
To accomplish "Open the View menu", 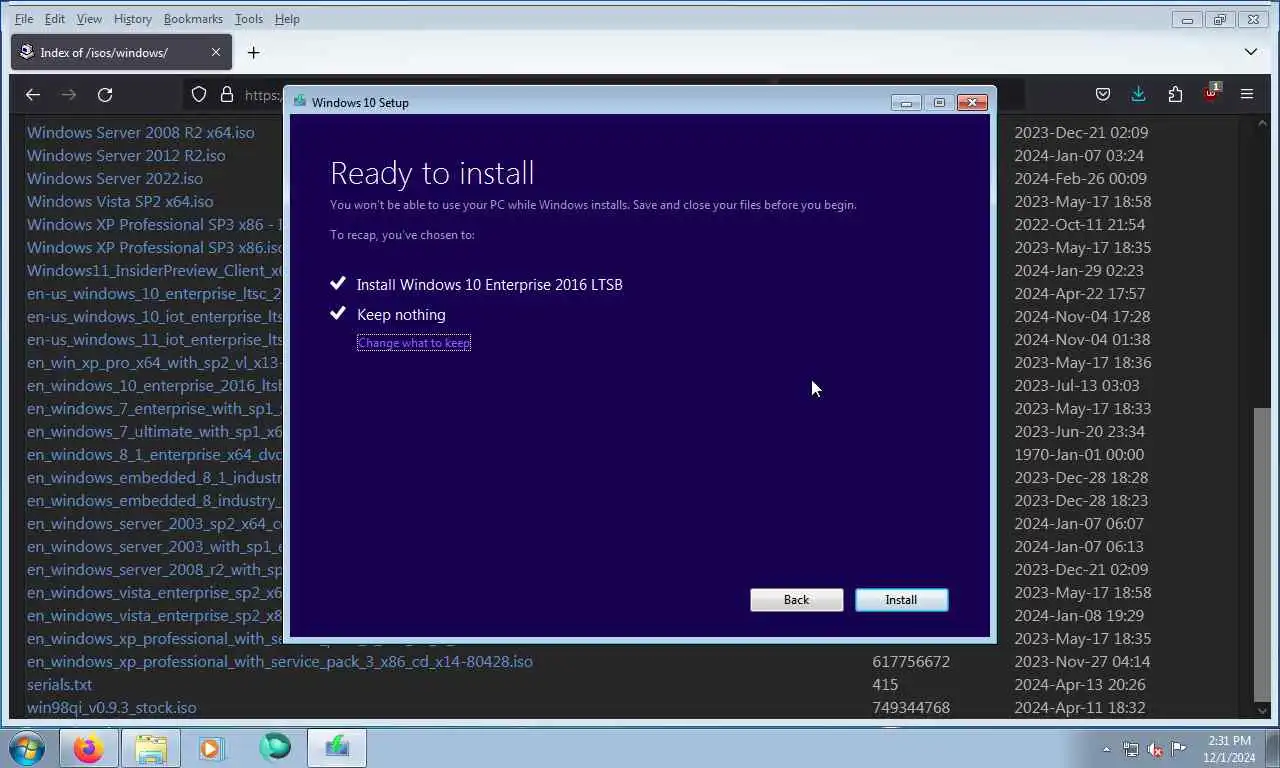I will coord(89,19).
